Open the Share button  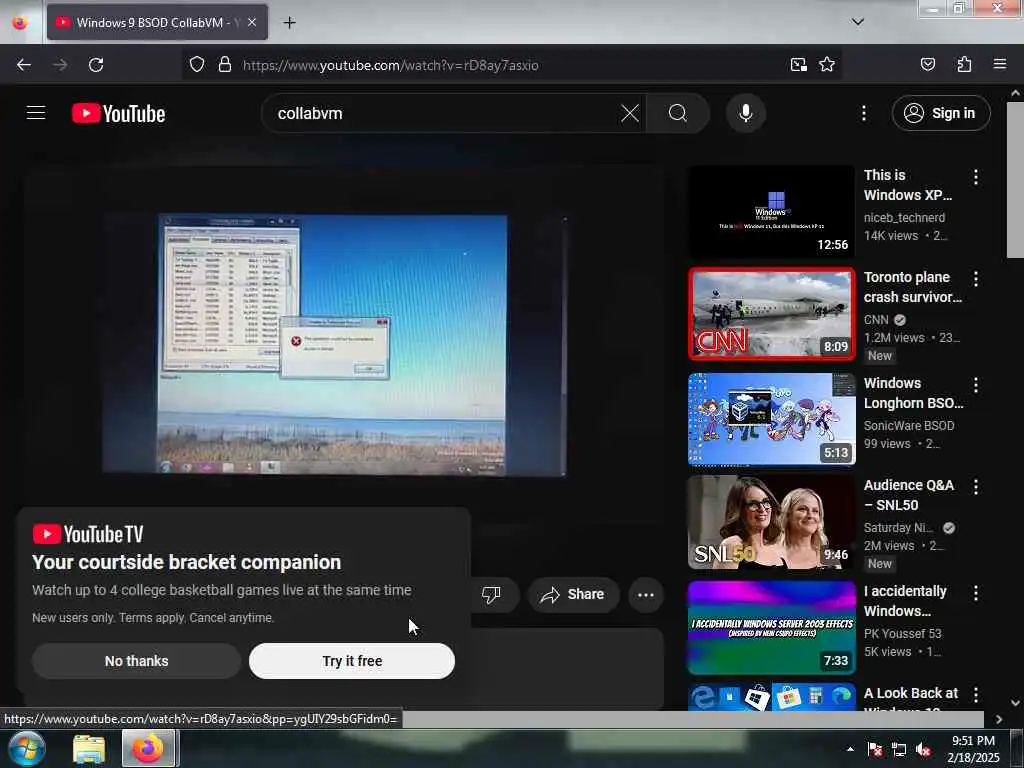coord(573,594)
